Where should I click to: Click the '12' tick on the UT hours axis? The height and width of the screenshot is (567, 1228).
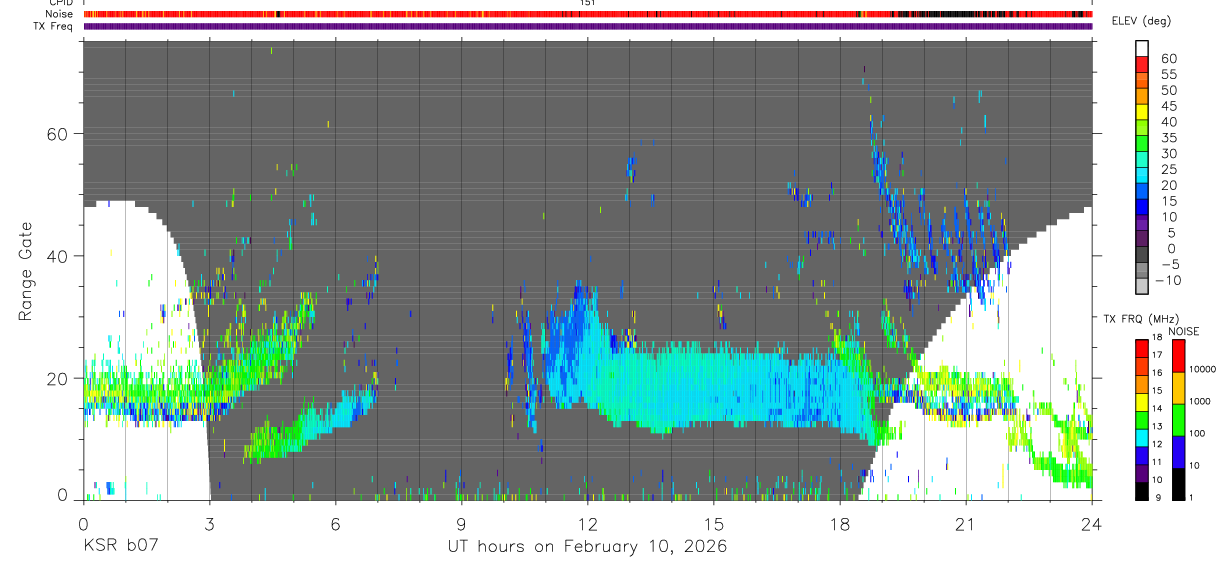click(588, 523)
